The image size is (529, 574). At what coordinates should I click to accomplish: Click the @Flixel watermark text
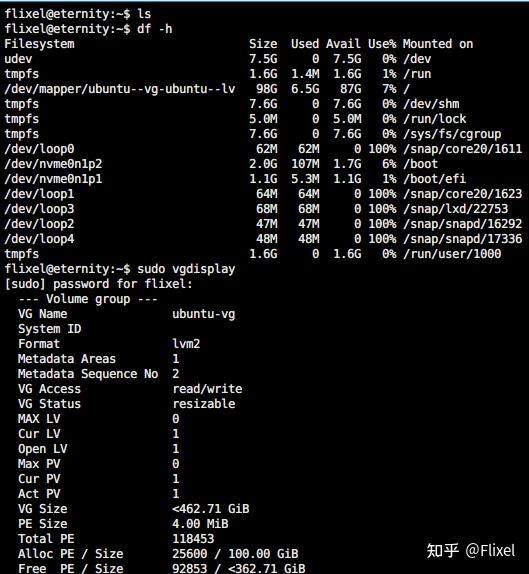pyautogui.click(x=490, y=551)
